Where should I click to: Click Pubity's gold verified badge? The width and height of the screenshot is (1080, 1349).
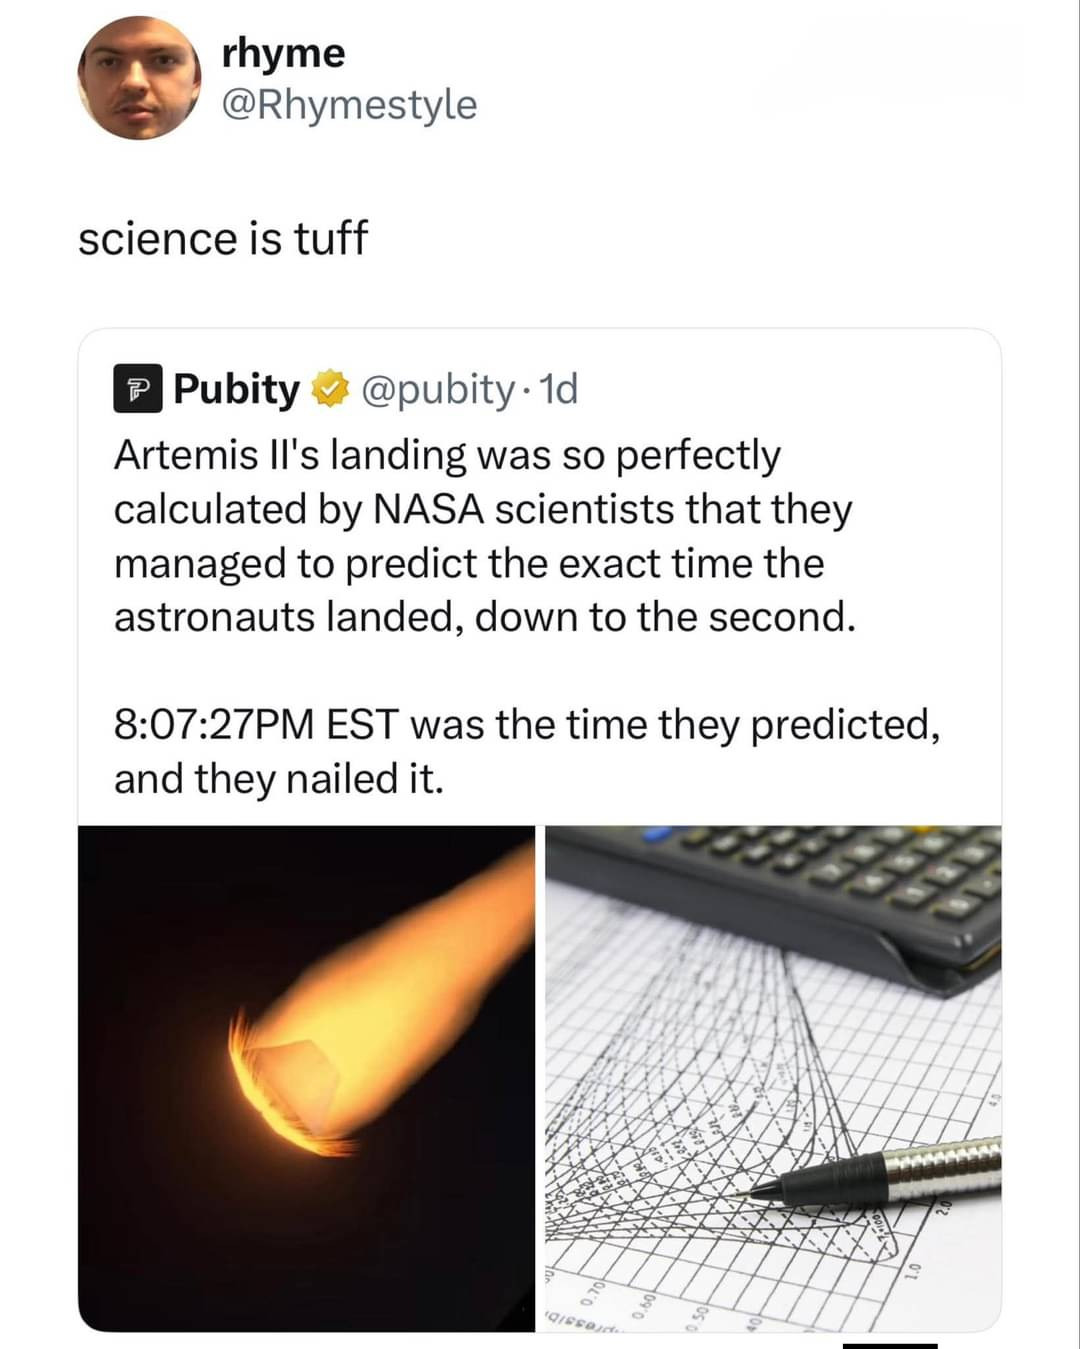[x=329, y=390]
